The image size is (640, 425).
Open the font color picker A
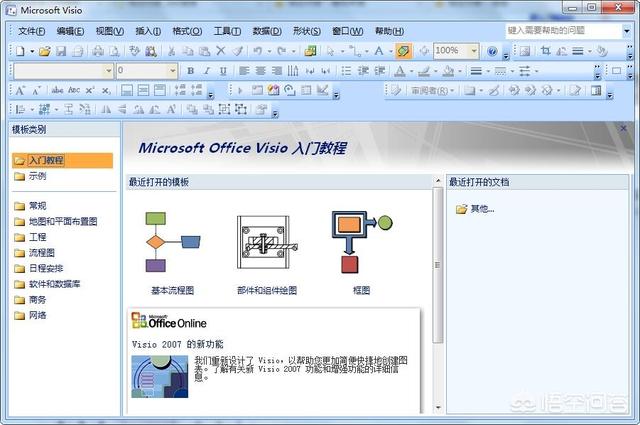(x=400, y=71)
